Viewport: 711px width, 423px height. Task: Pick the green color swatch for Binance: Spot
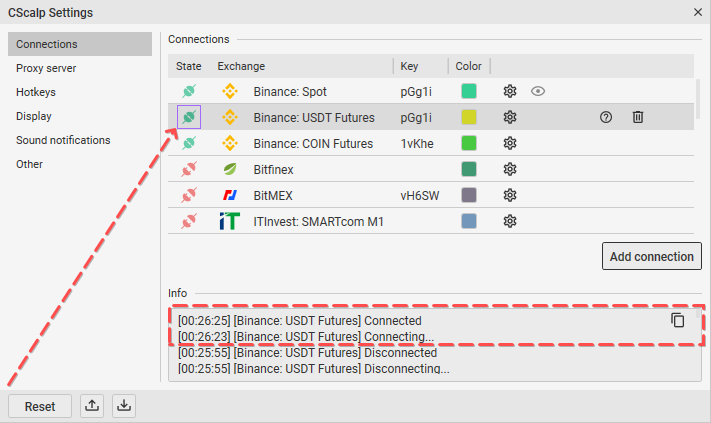tap(469, 91)
